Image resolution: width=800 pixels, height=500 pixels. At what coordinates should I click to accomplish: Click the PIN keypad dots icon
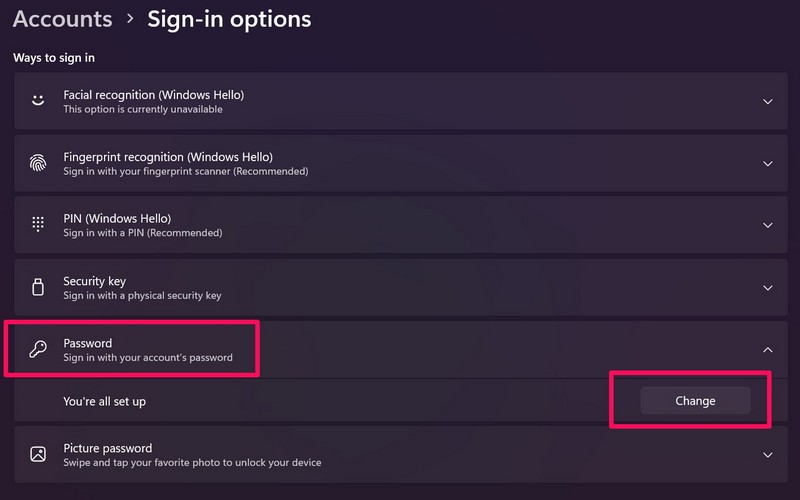(38, 225)
